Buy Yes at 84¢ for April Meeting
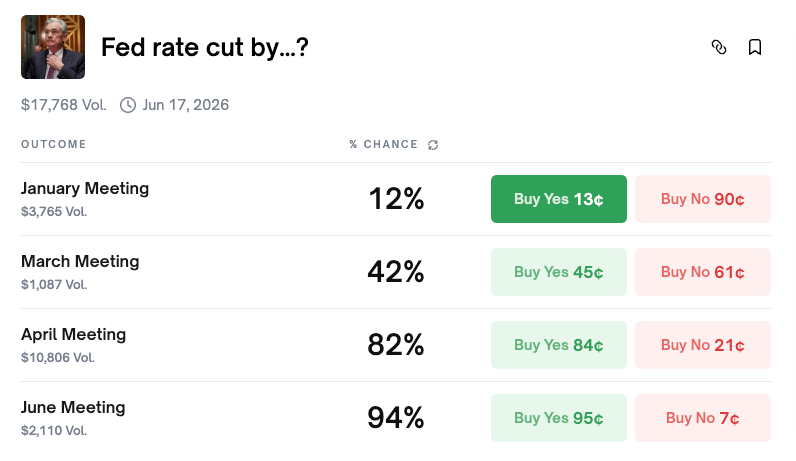796x461 pixels. (558, 345)
